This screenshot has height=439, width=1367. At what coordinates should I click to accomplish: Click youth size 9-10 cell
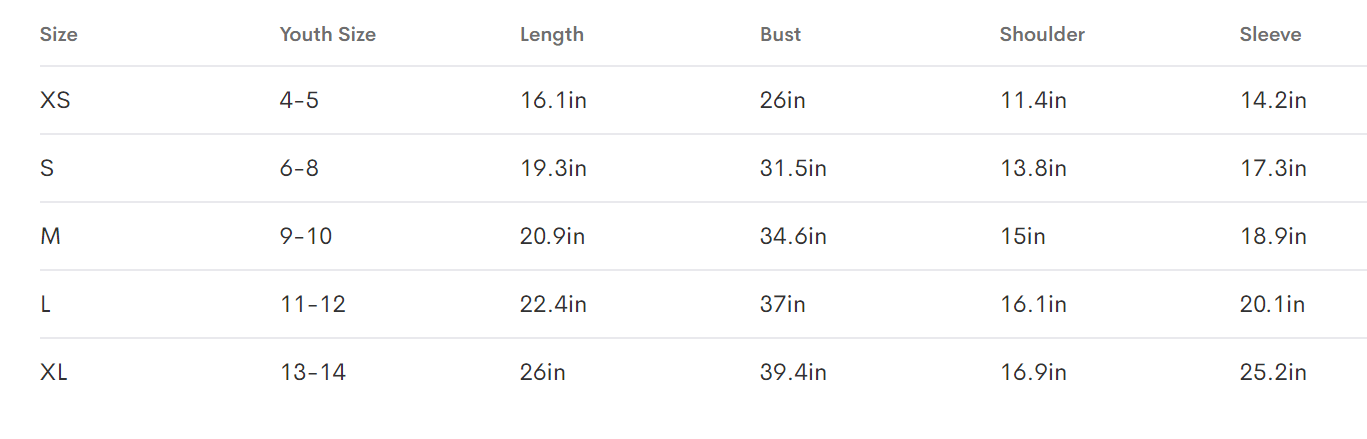(306, 236)
